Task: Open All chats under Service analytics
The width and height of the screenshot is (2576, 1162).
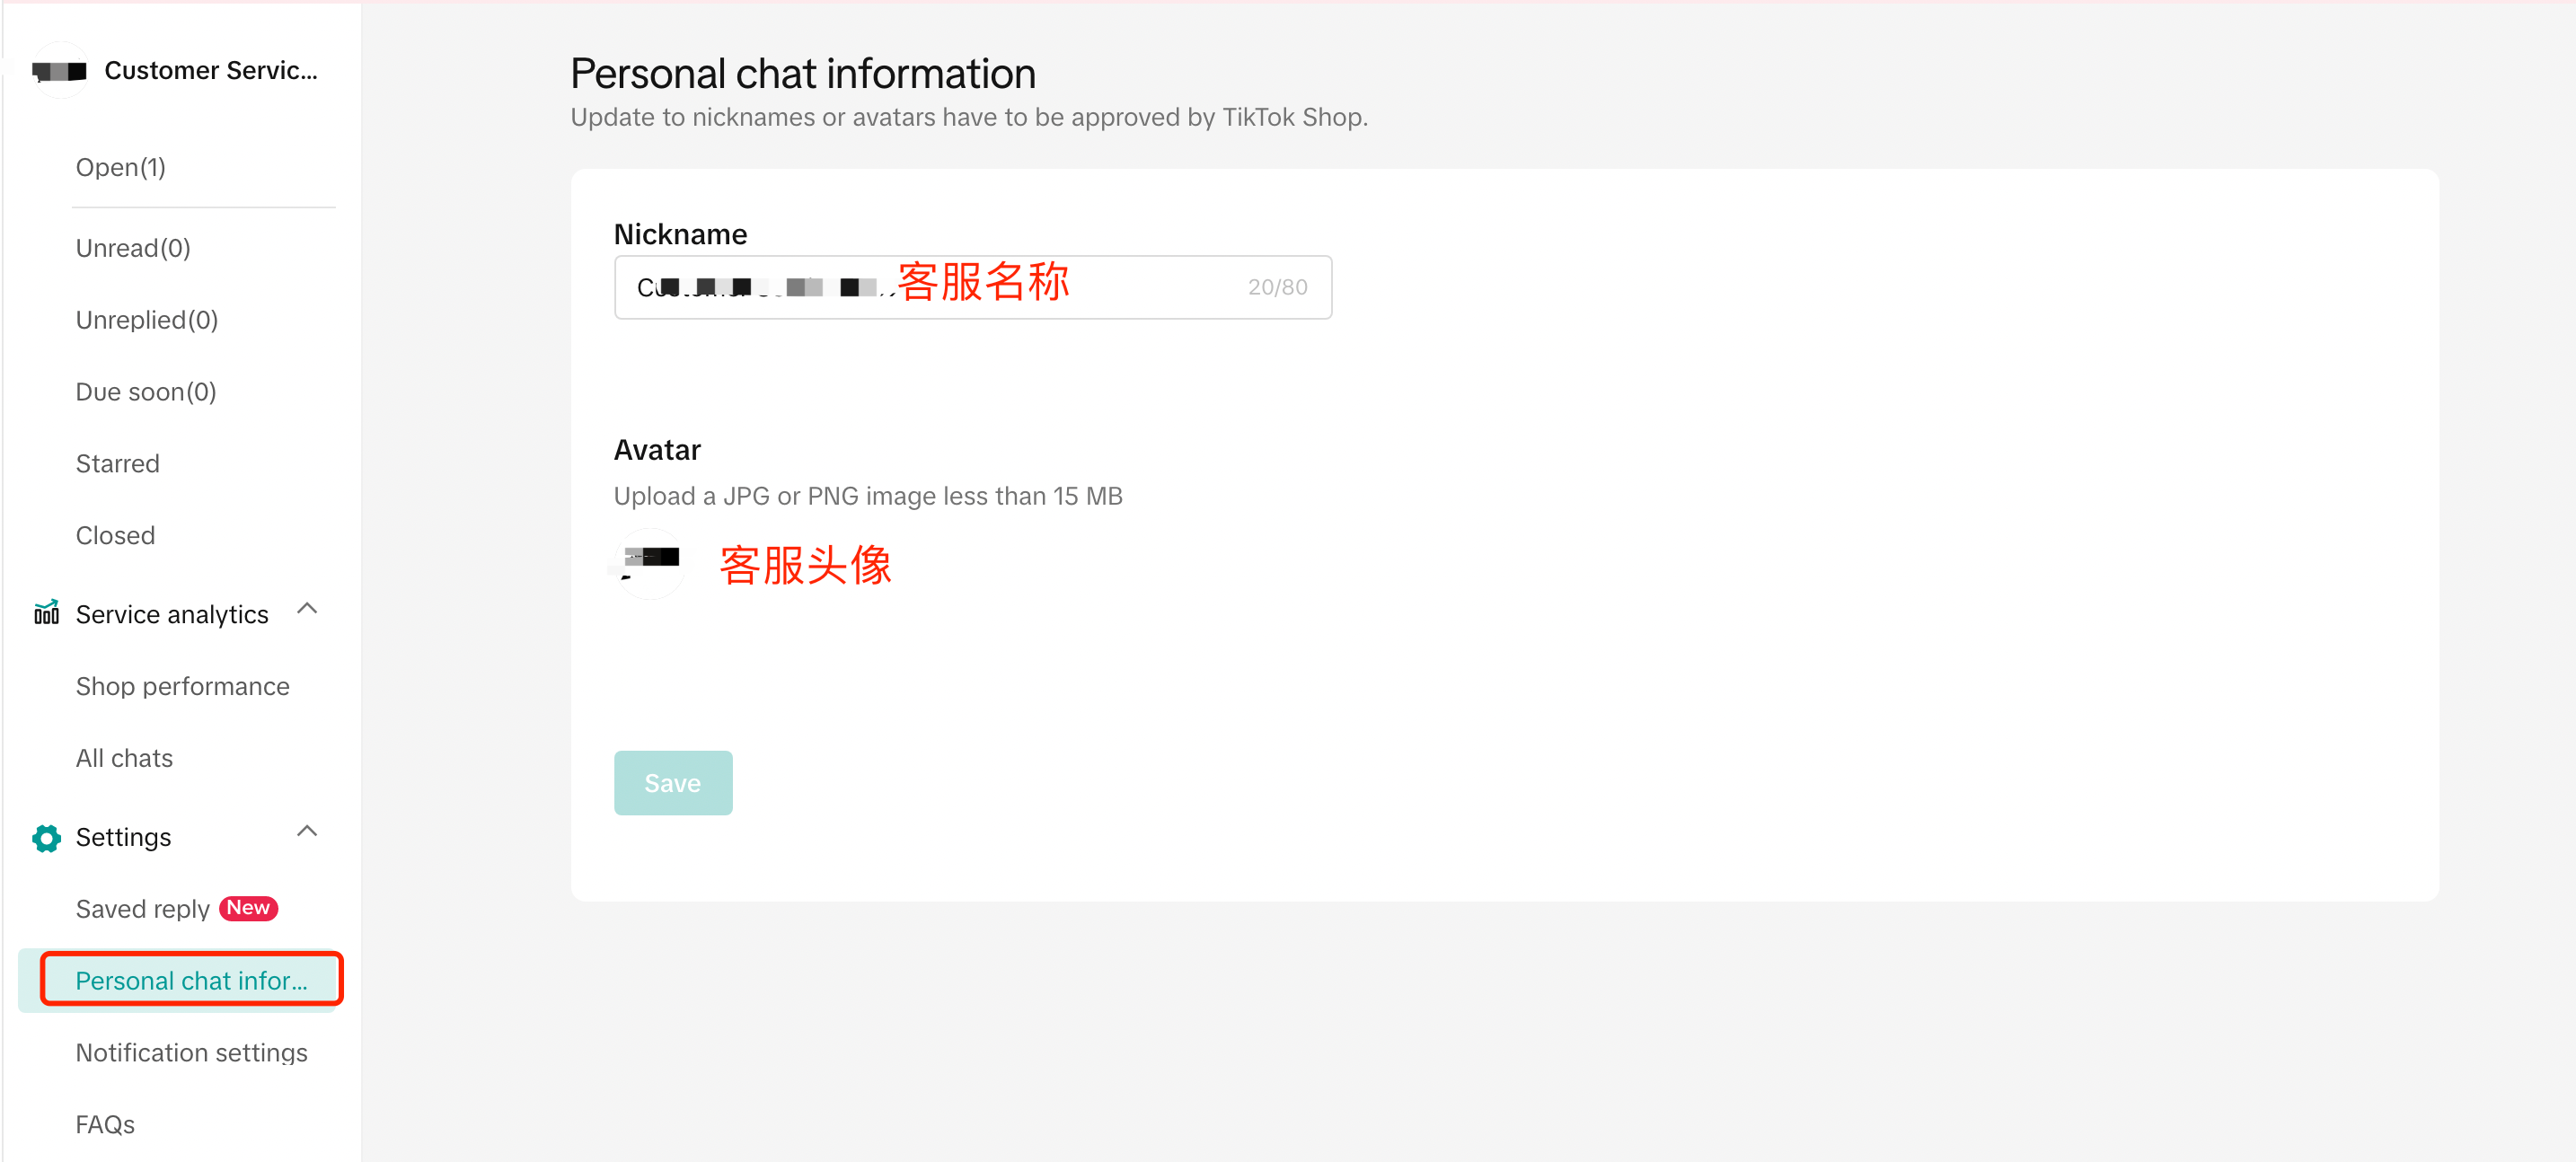Action: (125, 758)
